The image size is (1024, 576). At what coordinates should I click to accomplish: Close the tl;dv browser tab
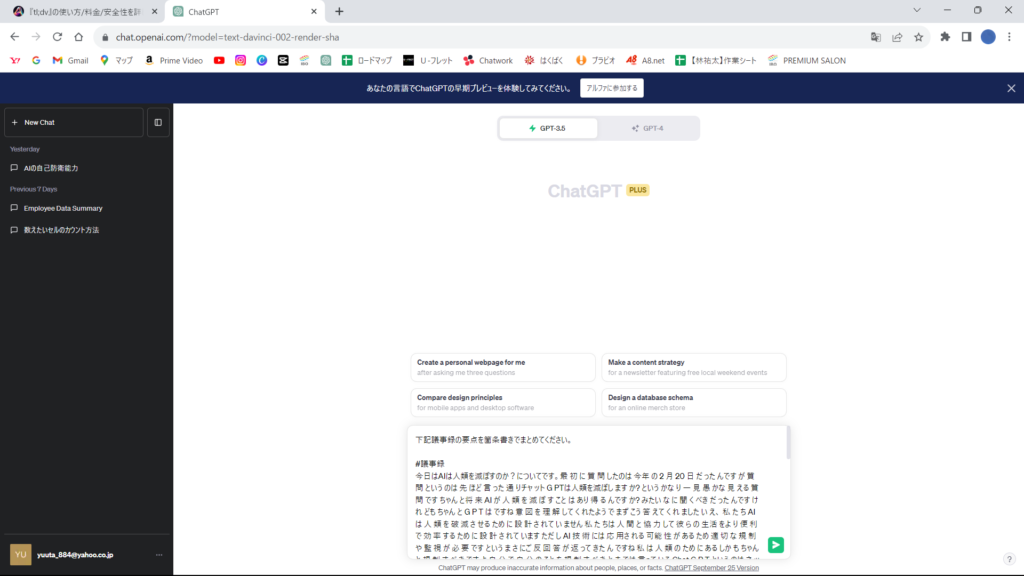coord(154,12)
